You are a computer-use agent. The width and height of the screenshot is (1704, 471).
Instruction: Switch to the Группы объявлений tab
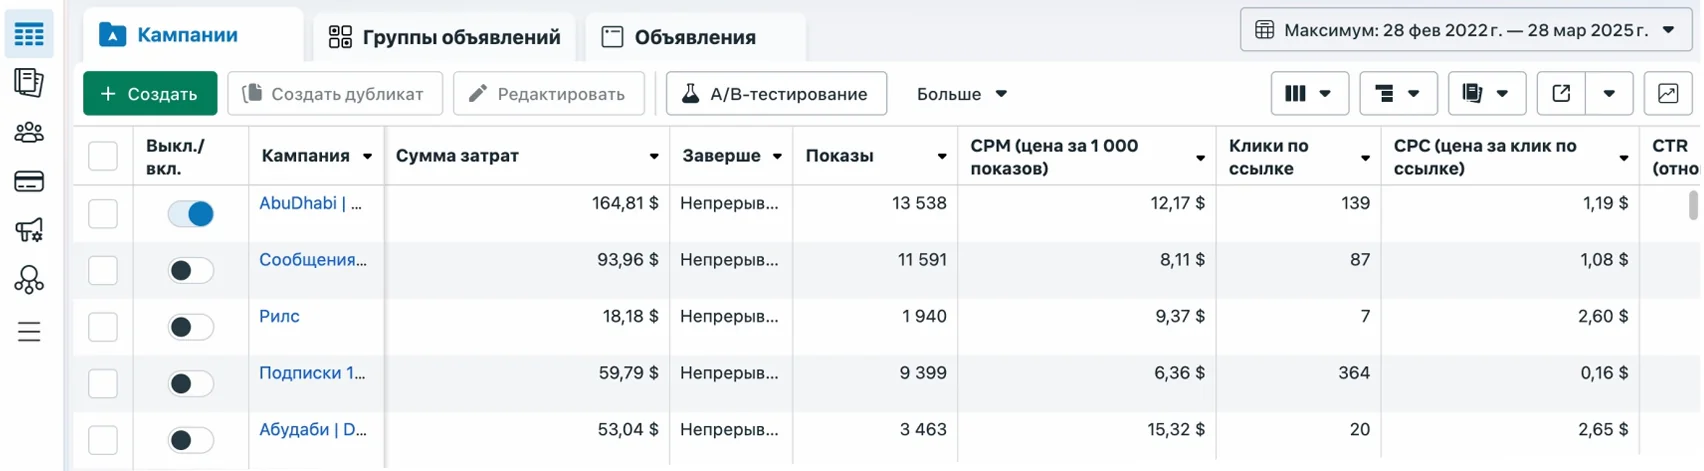pos(444,37)
